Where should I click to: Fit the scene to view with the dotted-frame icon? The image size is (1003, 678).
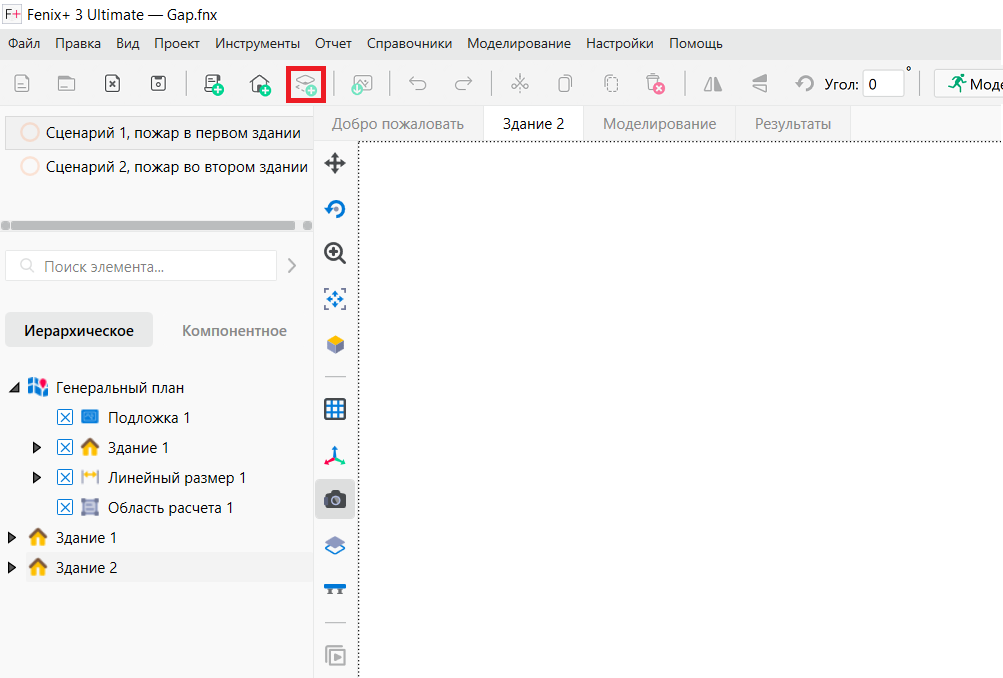click(x=335, y=299)
